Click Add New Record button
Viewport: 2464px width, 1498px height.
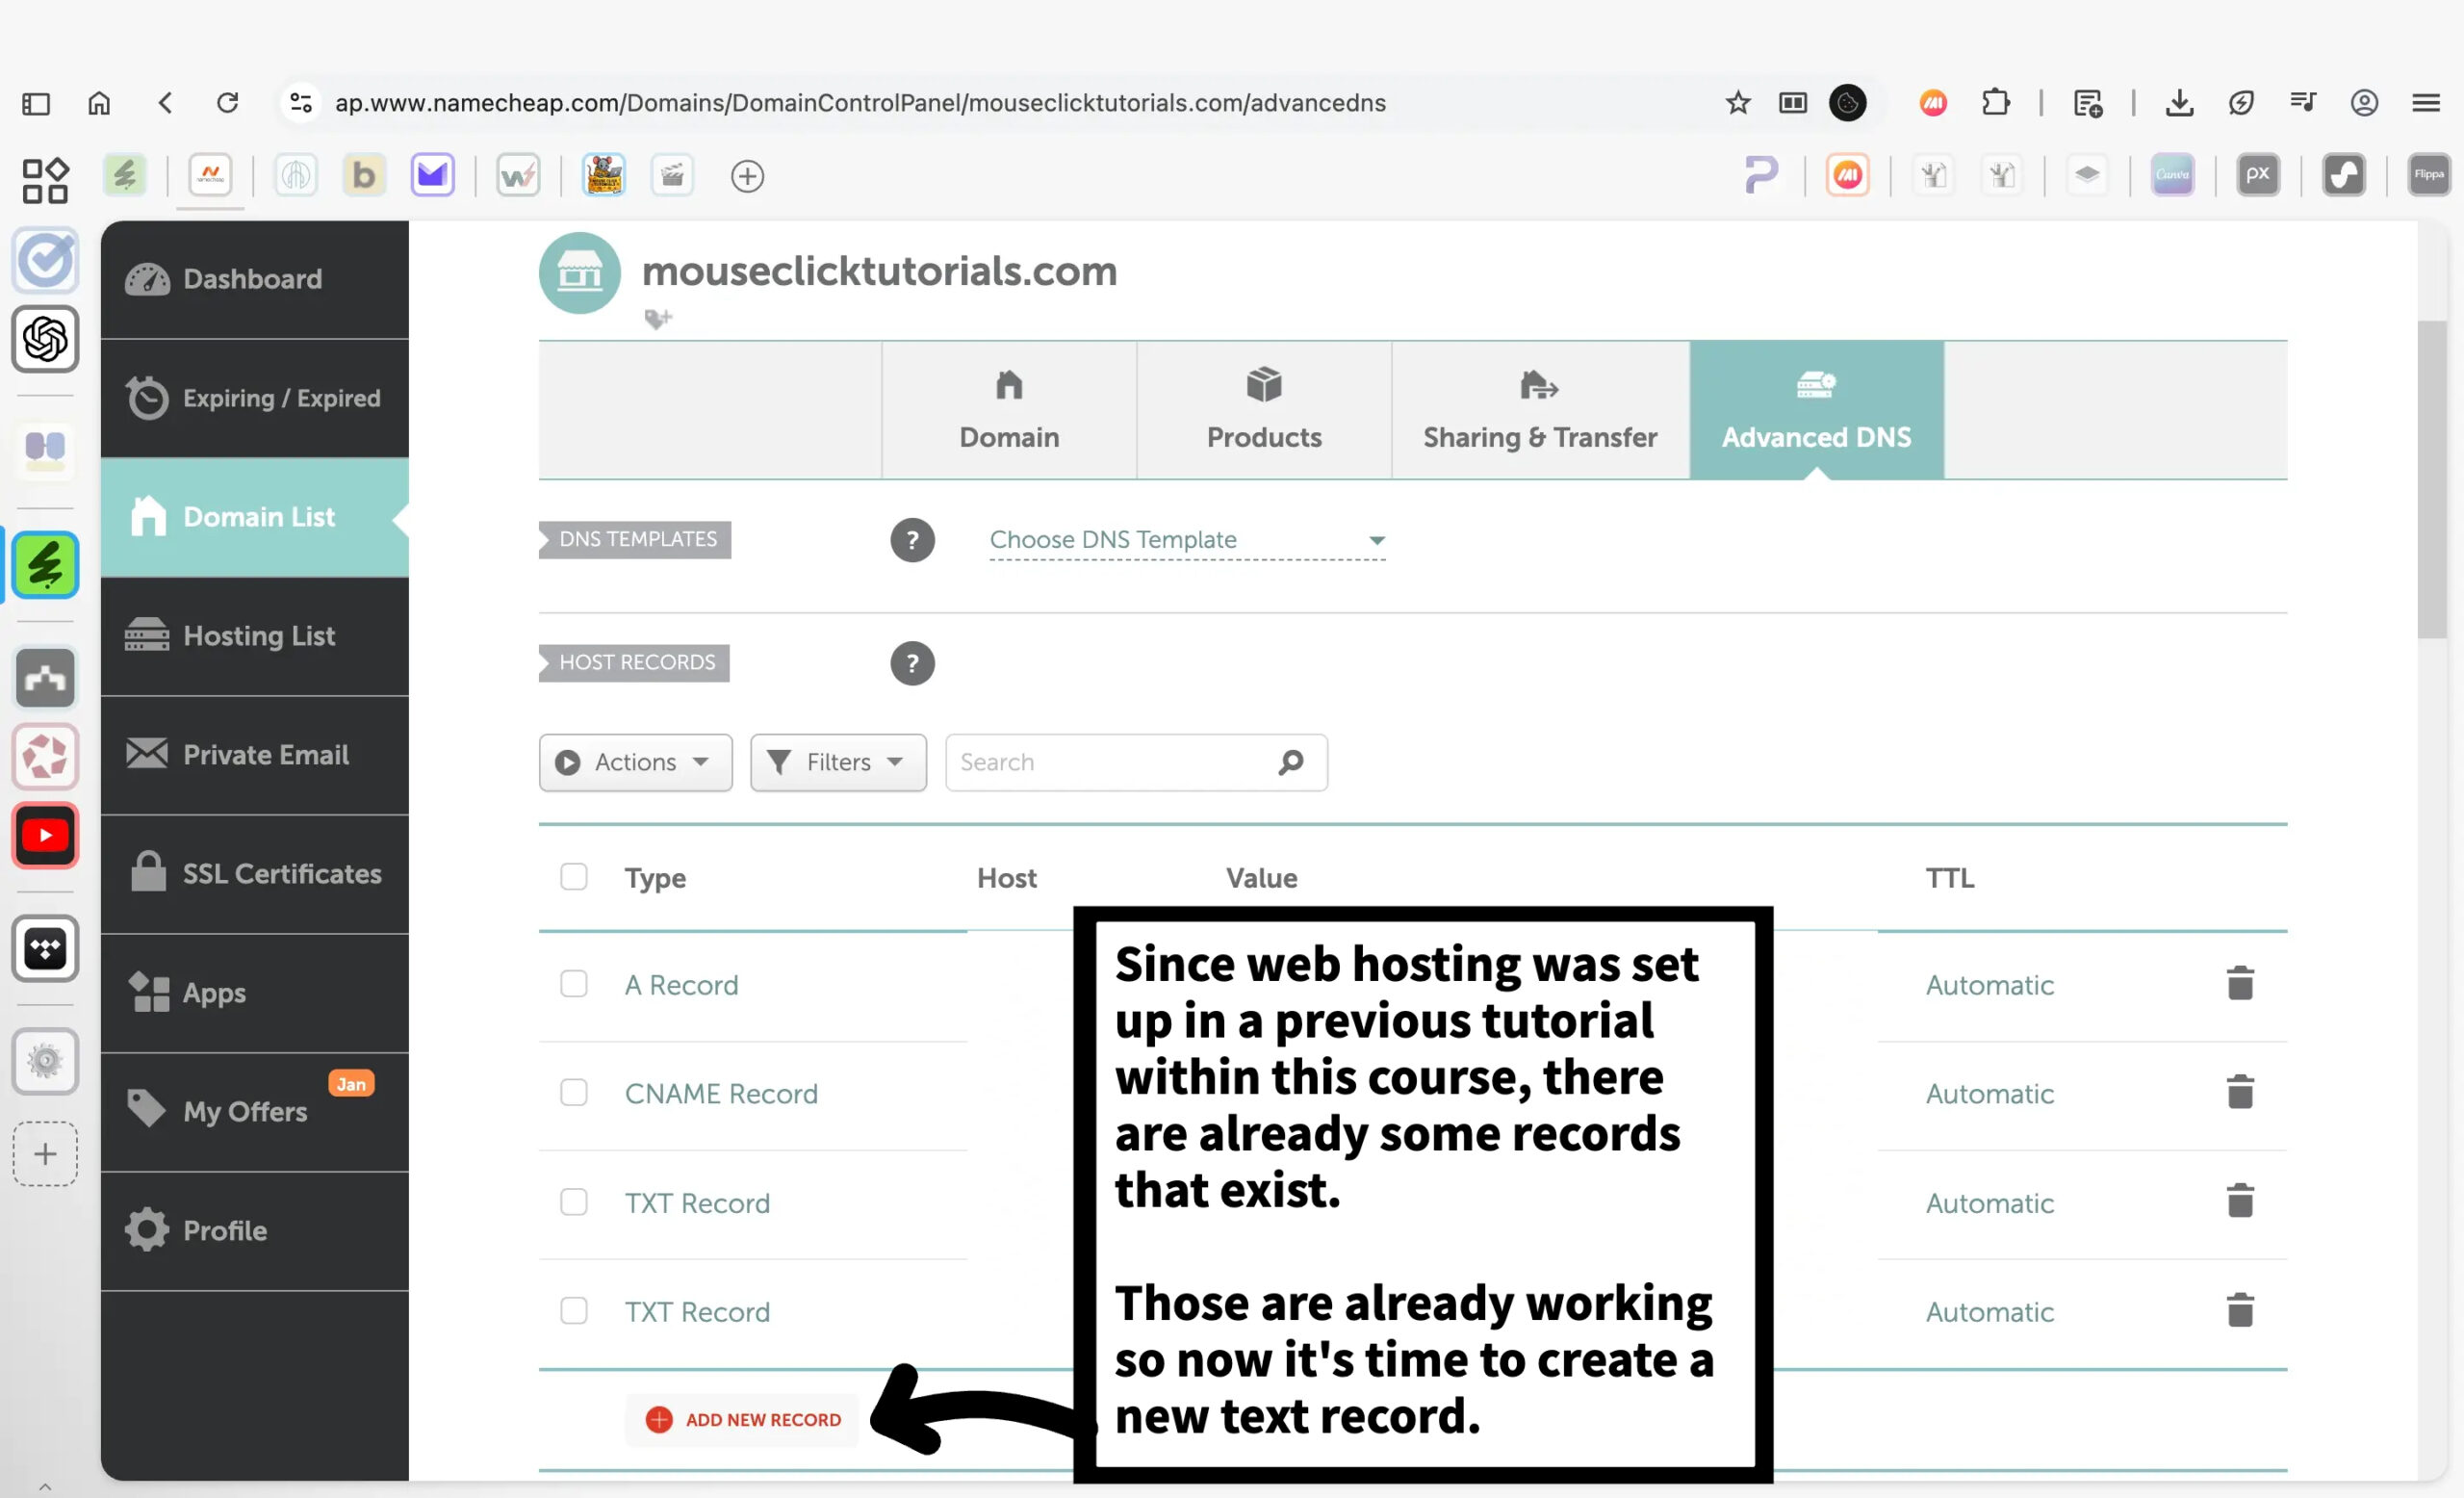743,1419
